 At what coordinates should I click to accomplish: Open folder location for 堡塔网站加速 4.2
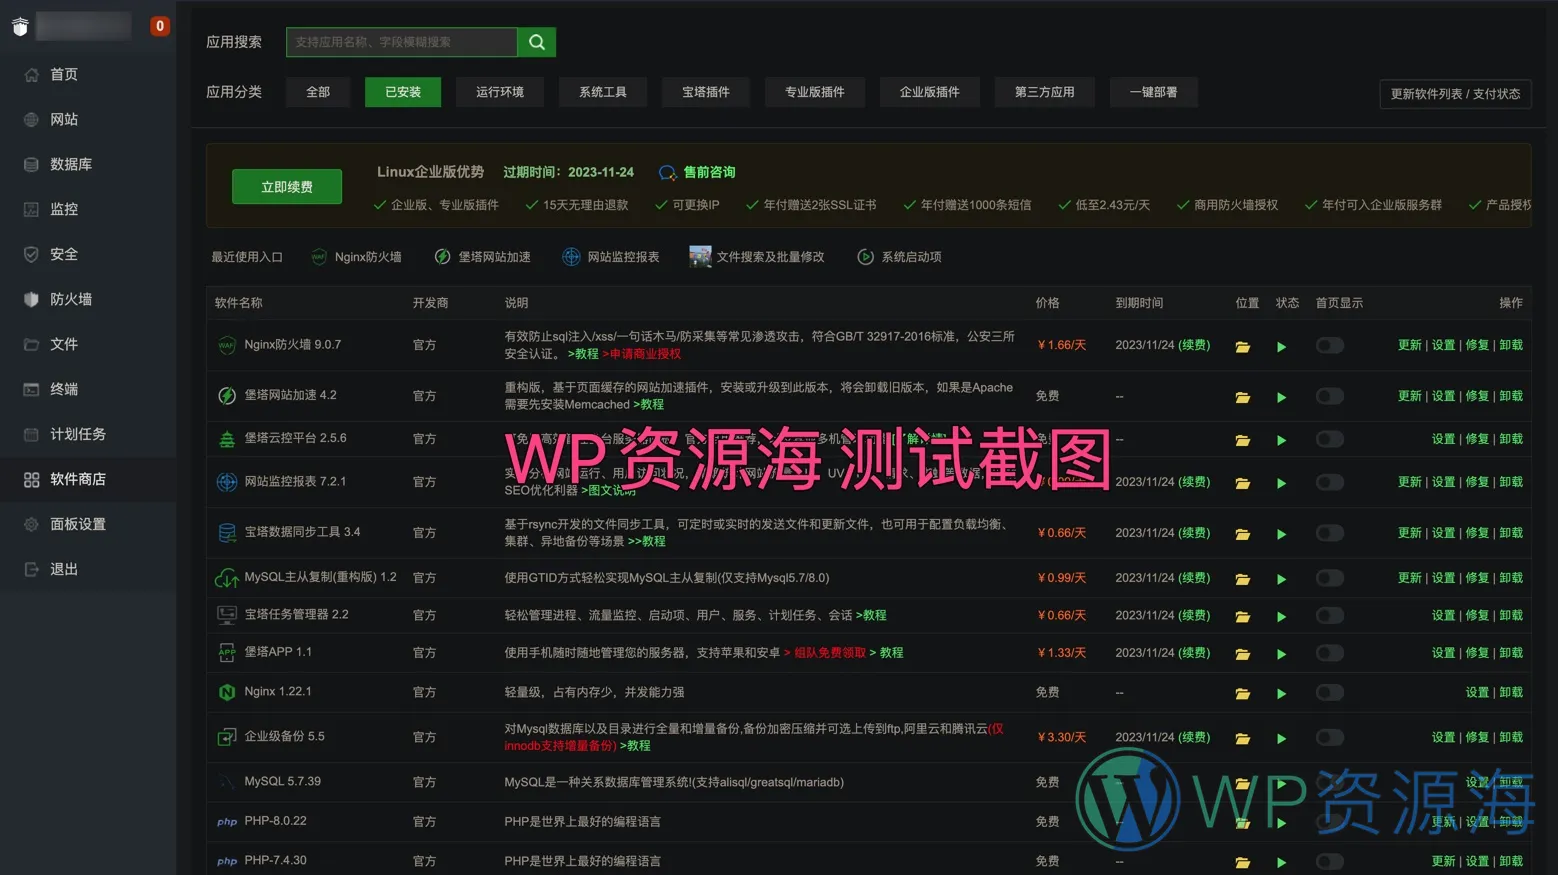[x=1242, y=398]
